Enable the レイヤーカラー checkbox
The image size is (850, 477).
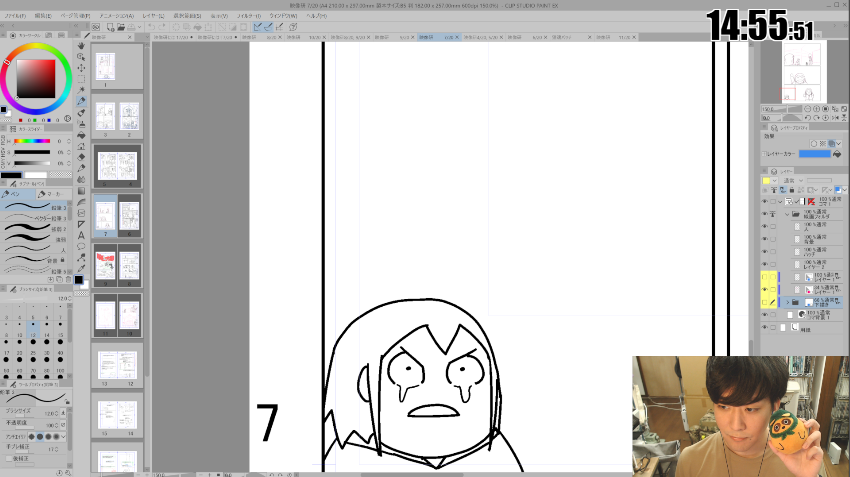point(765,154)
